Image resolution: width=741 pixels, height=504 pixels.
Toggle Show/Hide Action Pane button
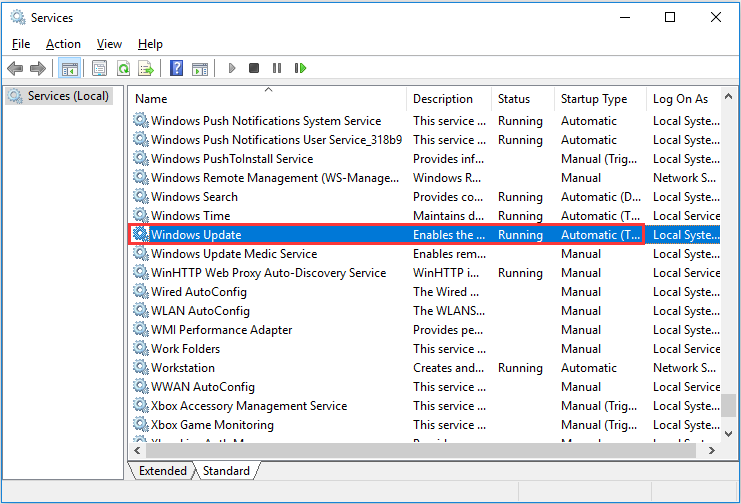click(199, 68)
